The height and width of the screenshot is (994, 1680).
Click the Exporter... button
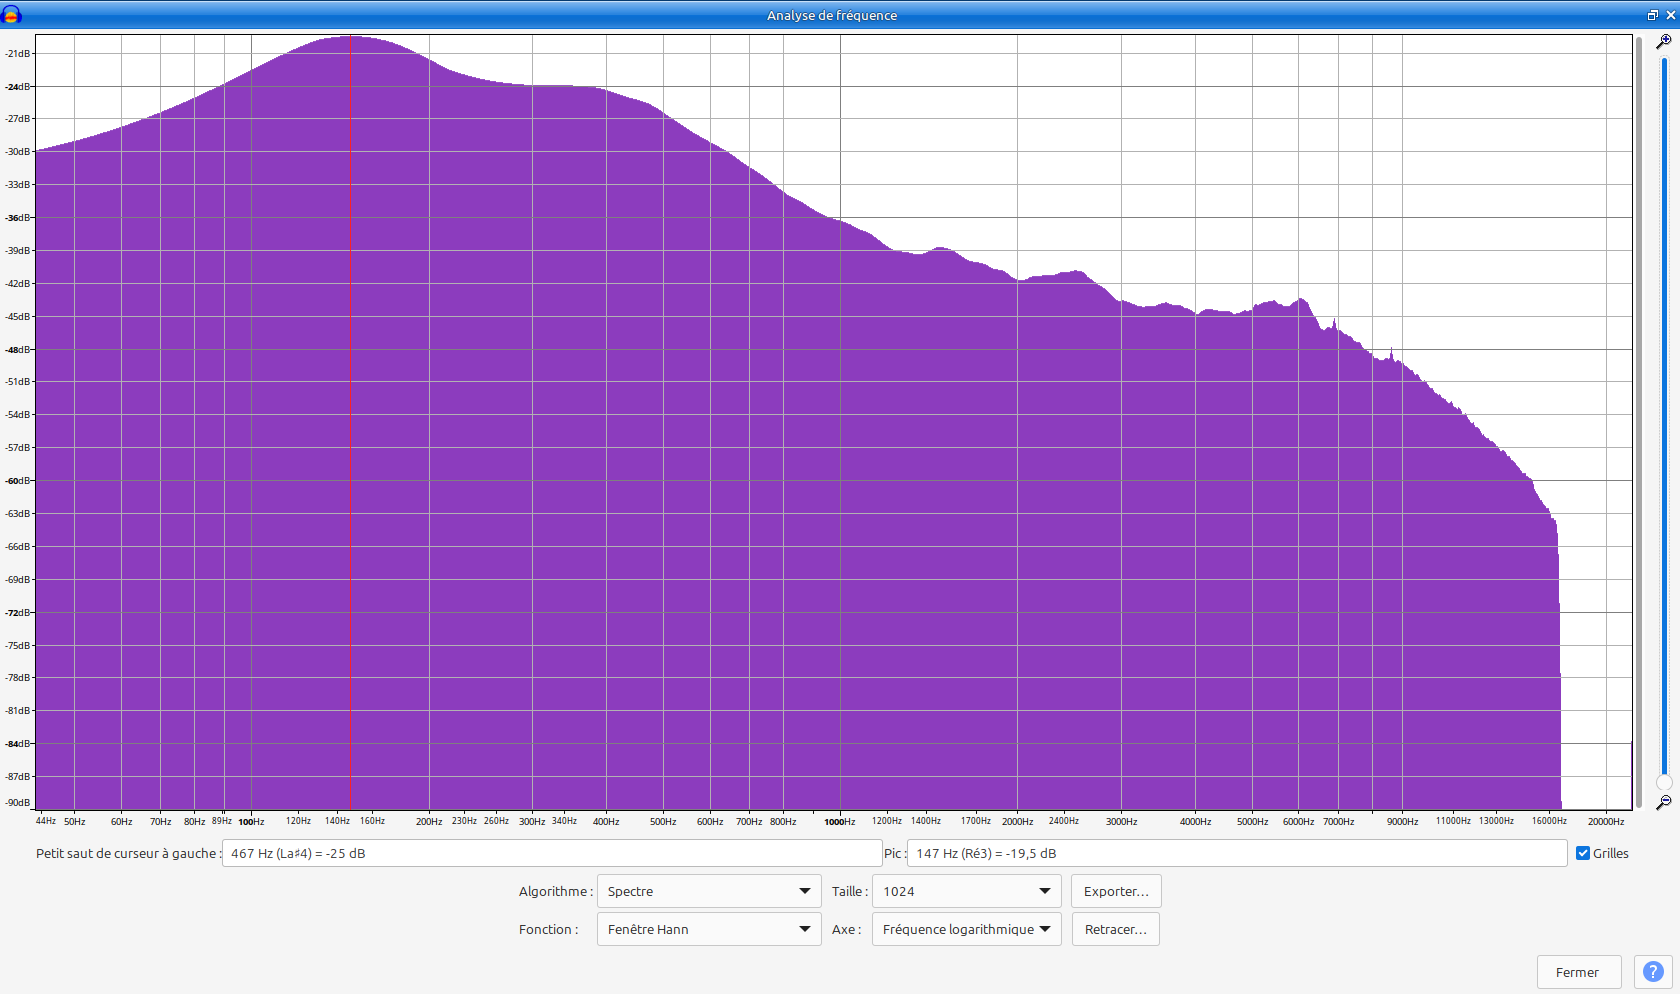click(x=1116, y=891)
